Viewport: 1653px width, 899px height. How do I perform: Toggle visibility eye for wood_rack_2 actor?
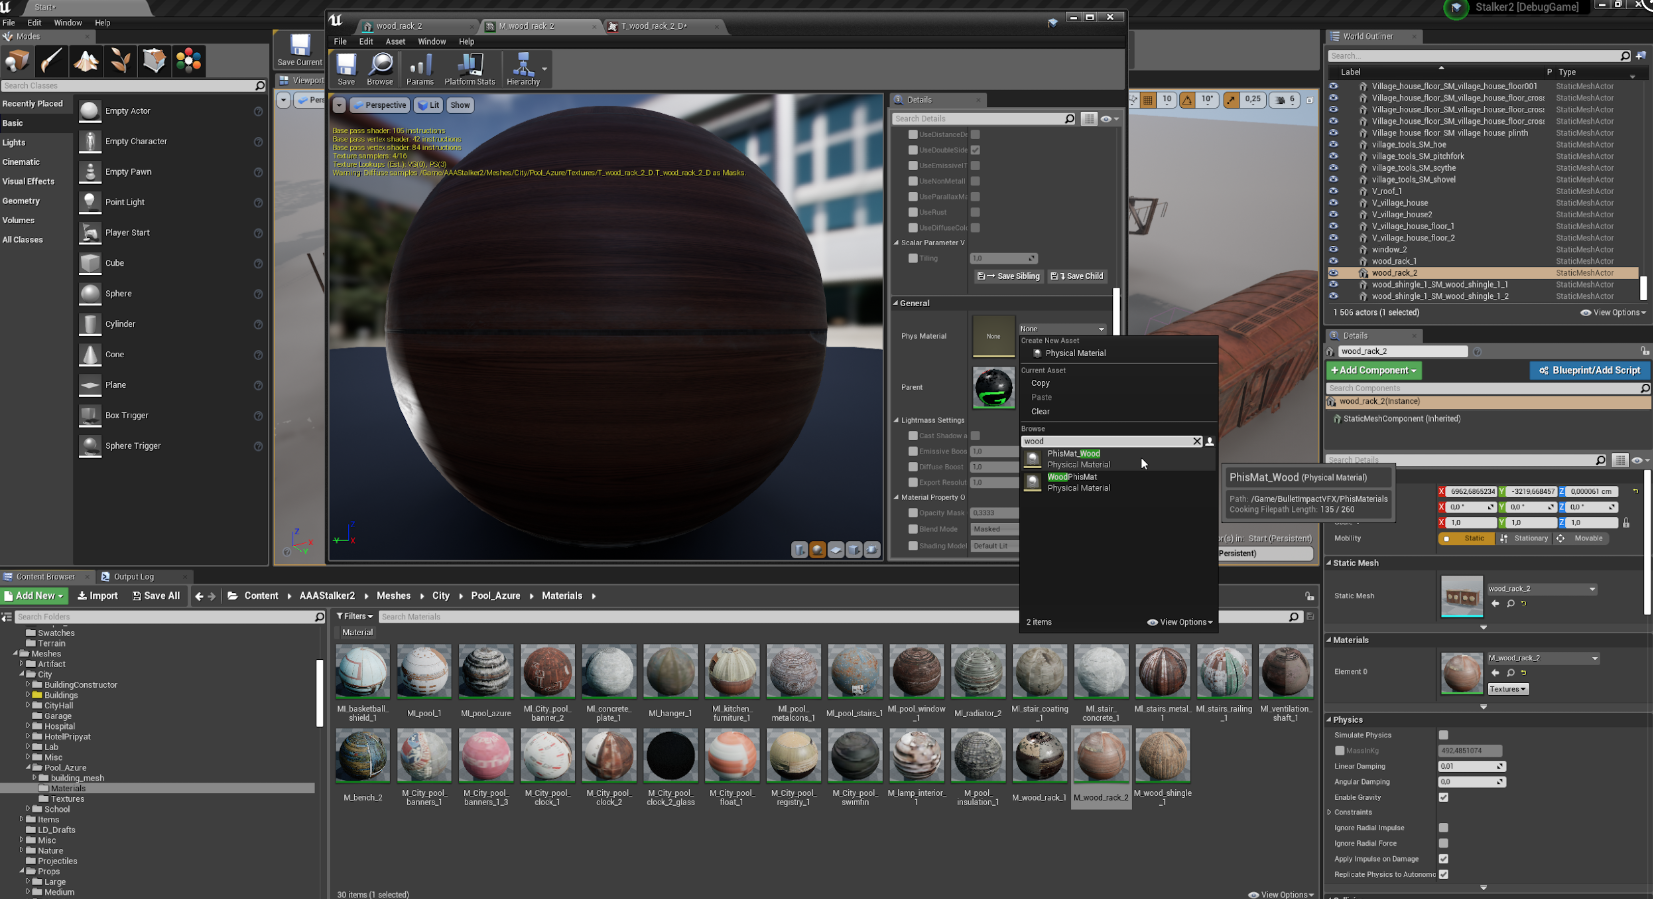click(x=1333, y=273)
